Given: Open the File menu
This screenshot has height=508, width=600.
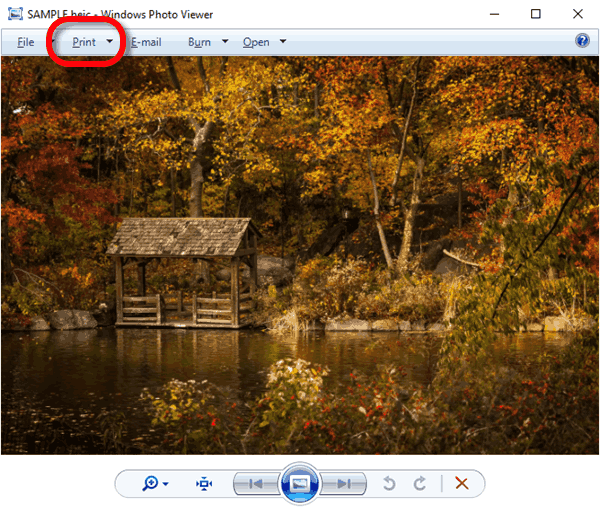Looking at the screenshot, I should coord(26,42).
